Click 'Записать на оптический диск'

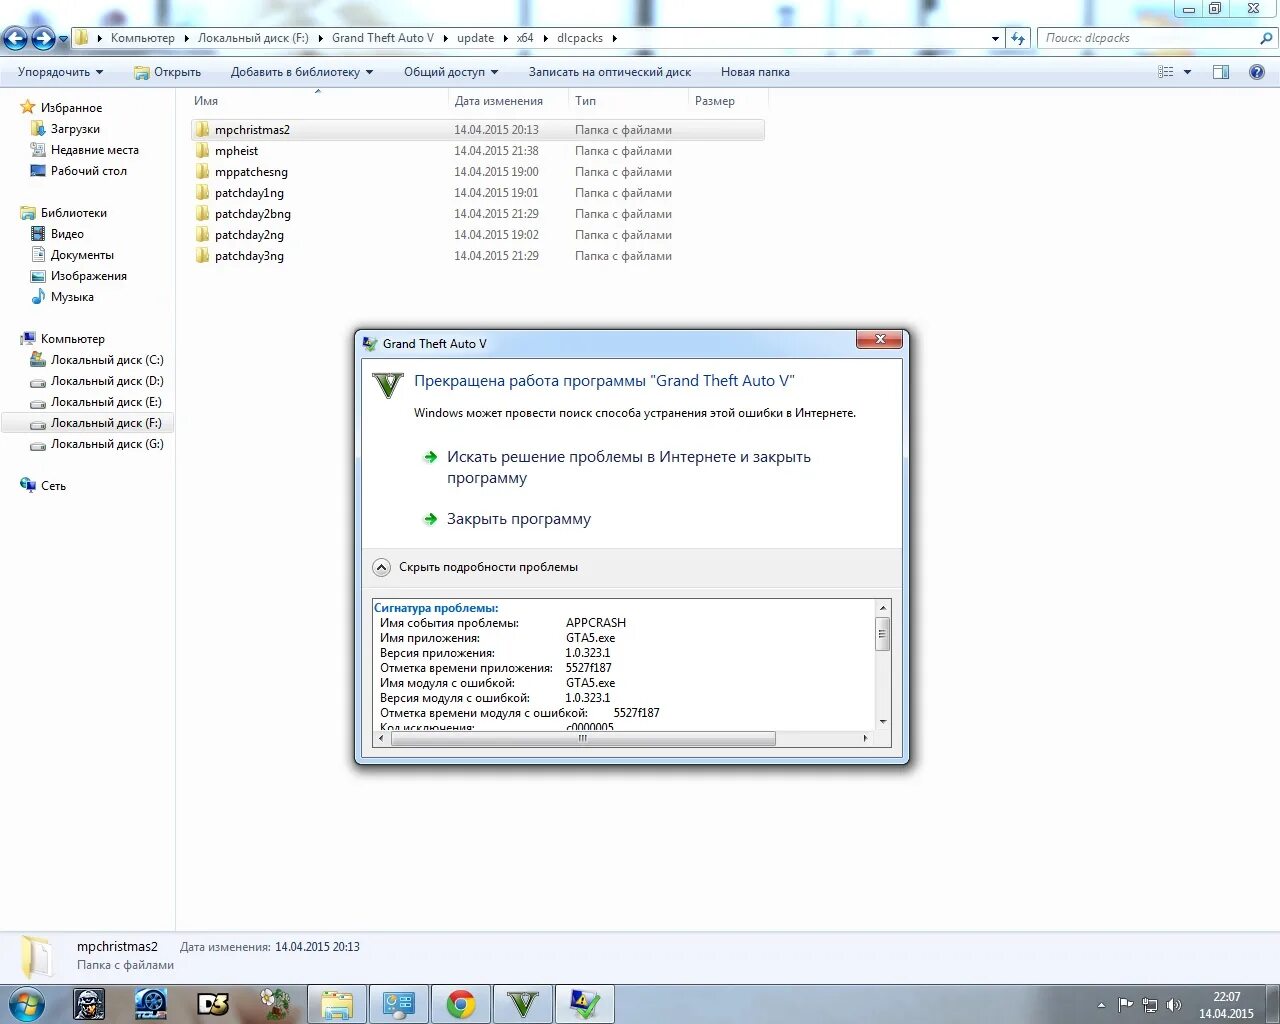pos(610,72)
